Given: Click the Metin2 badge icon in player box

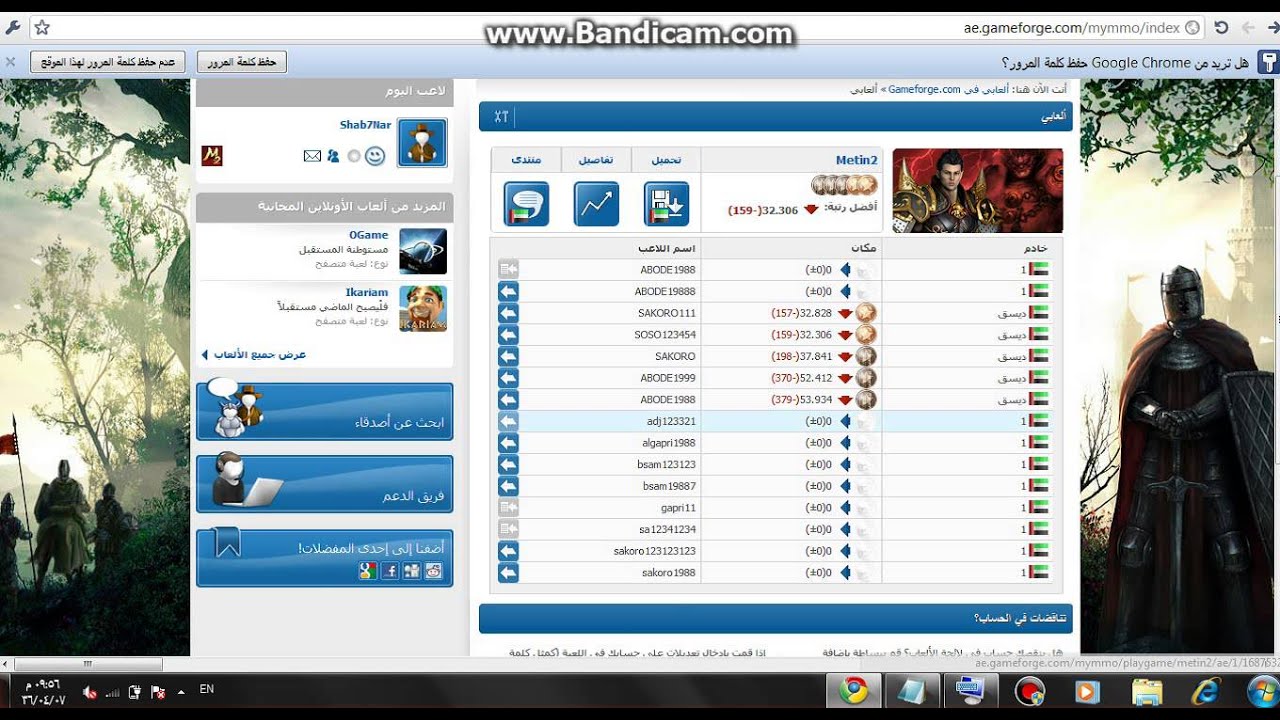Looking at the screenshot, I should 211,155.
